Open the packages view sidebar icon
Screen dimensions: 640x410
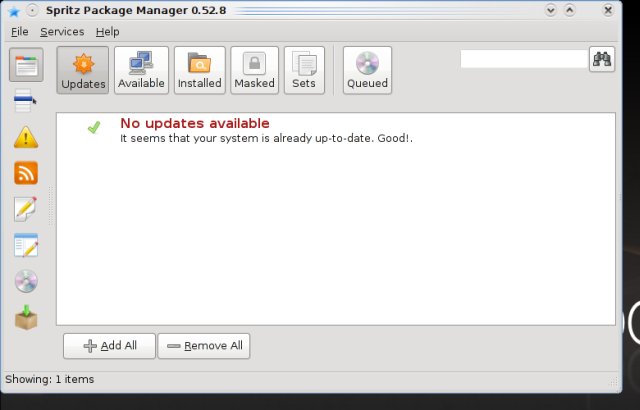[x=26, y=65]
